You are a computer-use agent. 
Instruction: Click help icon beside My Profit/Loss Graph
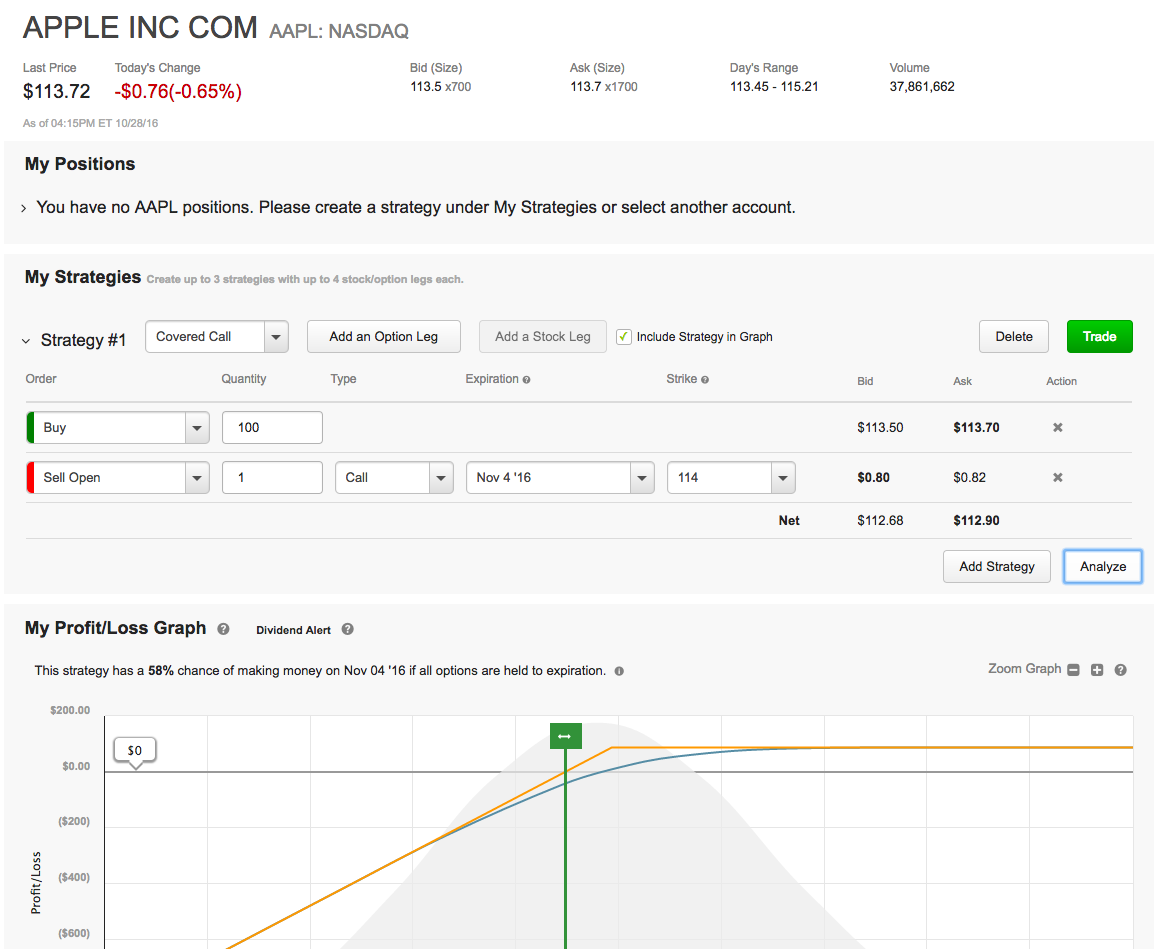point(223,629)
